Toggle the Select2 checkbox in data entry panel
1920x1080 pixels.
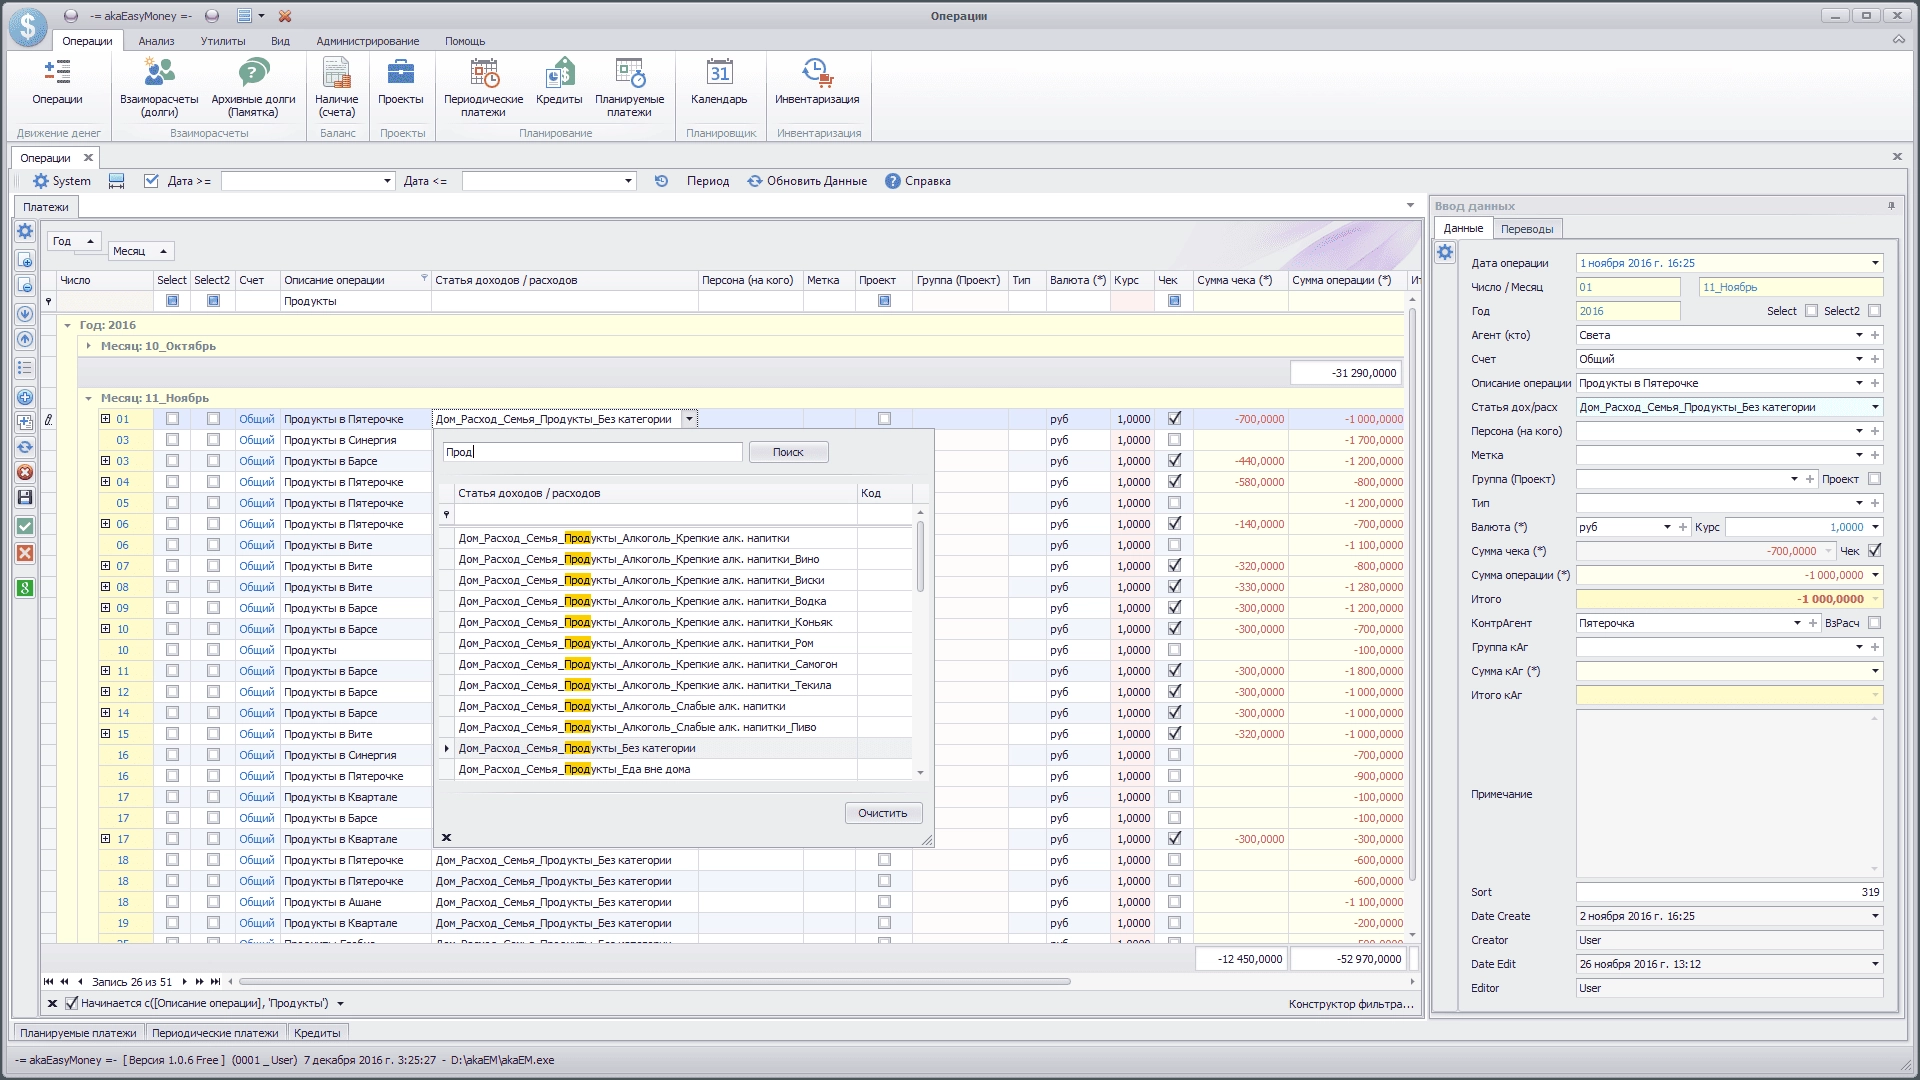coord(1875,311)
